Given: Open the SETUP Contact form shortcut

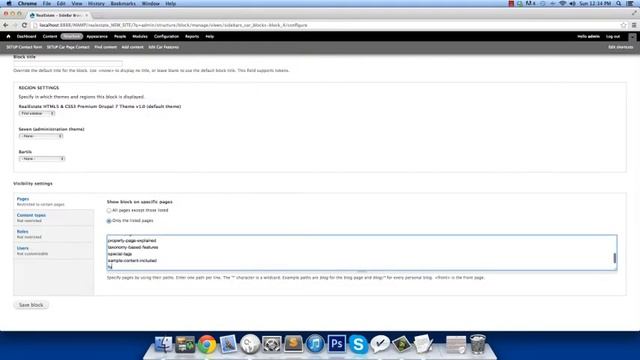Looking at the screenshot, I should [x=24, y=47].
